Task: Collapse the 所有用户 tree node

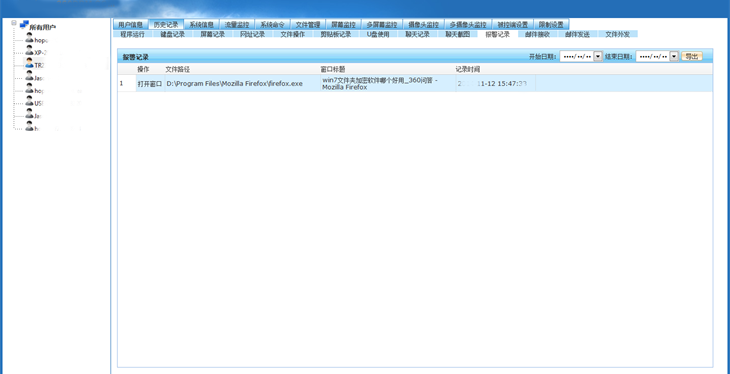Action: [14, 23]
